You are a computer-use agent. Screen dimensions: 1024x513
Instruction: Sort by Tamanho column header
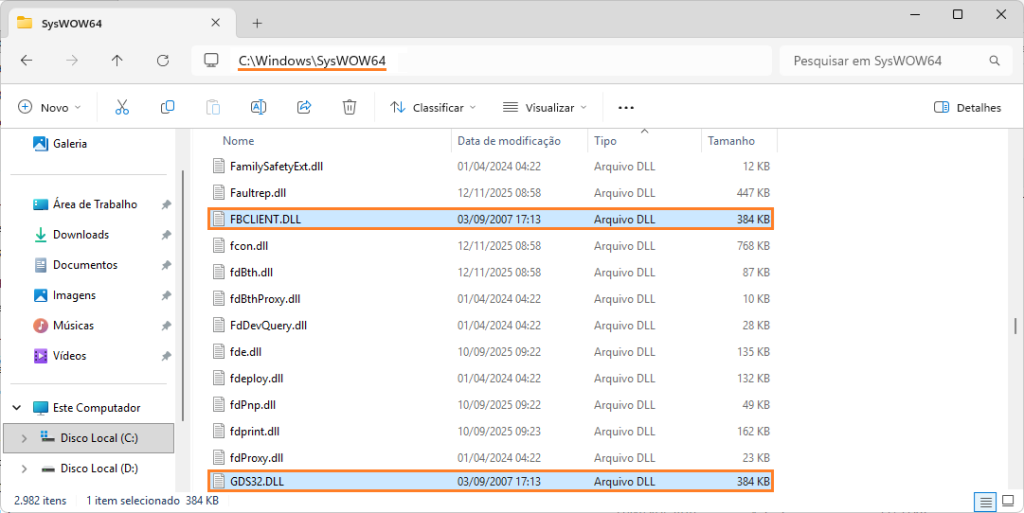click(731, 141)
